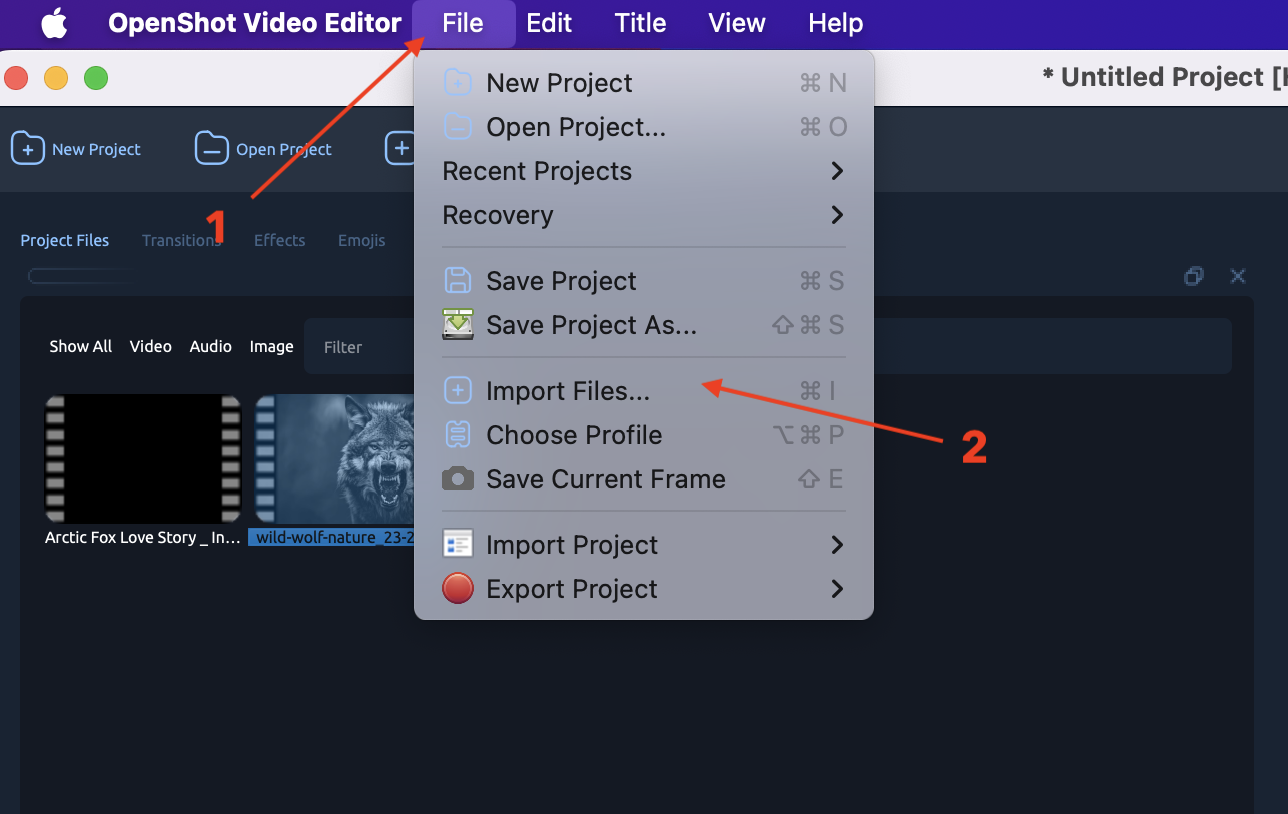The width and height of the screenshot is (1288, 814).
Task: Select the Arctic Fox Love Story thumbnail
Action: pos(143,458)
